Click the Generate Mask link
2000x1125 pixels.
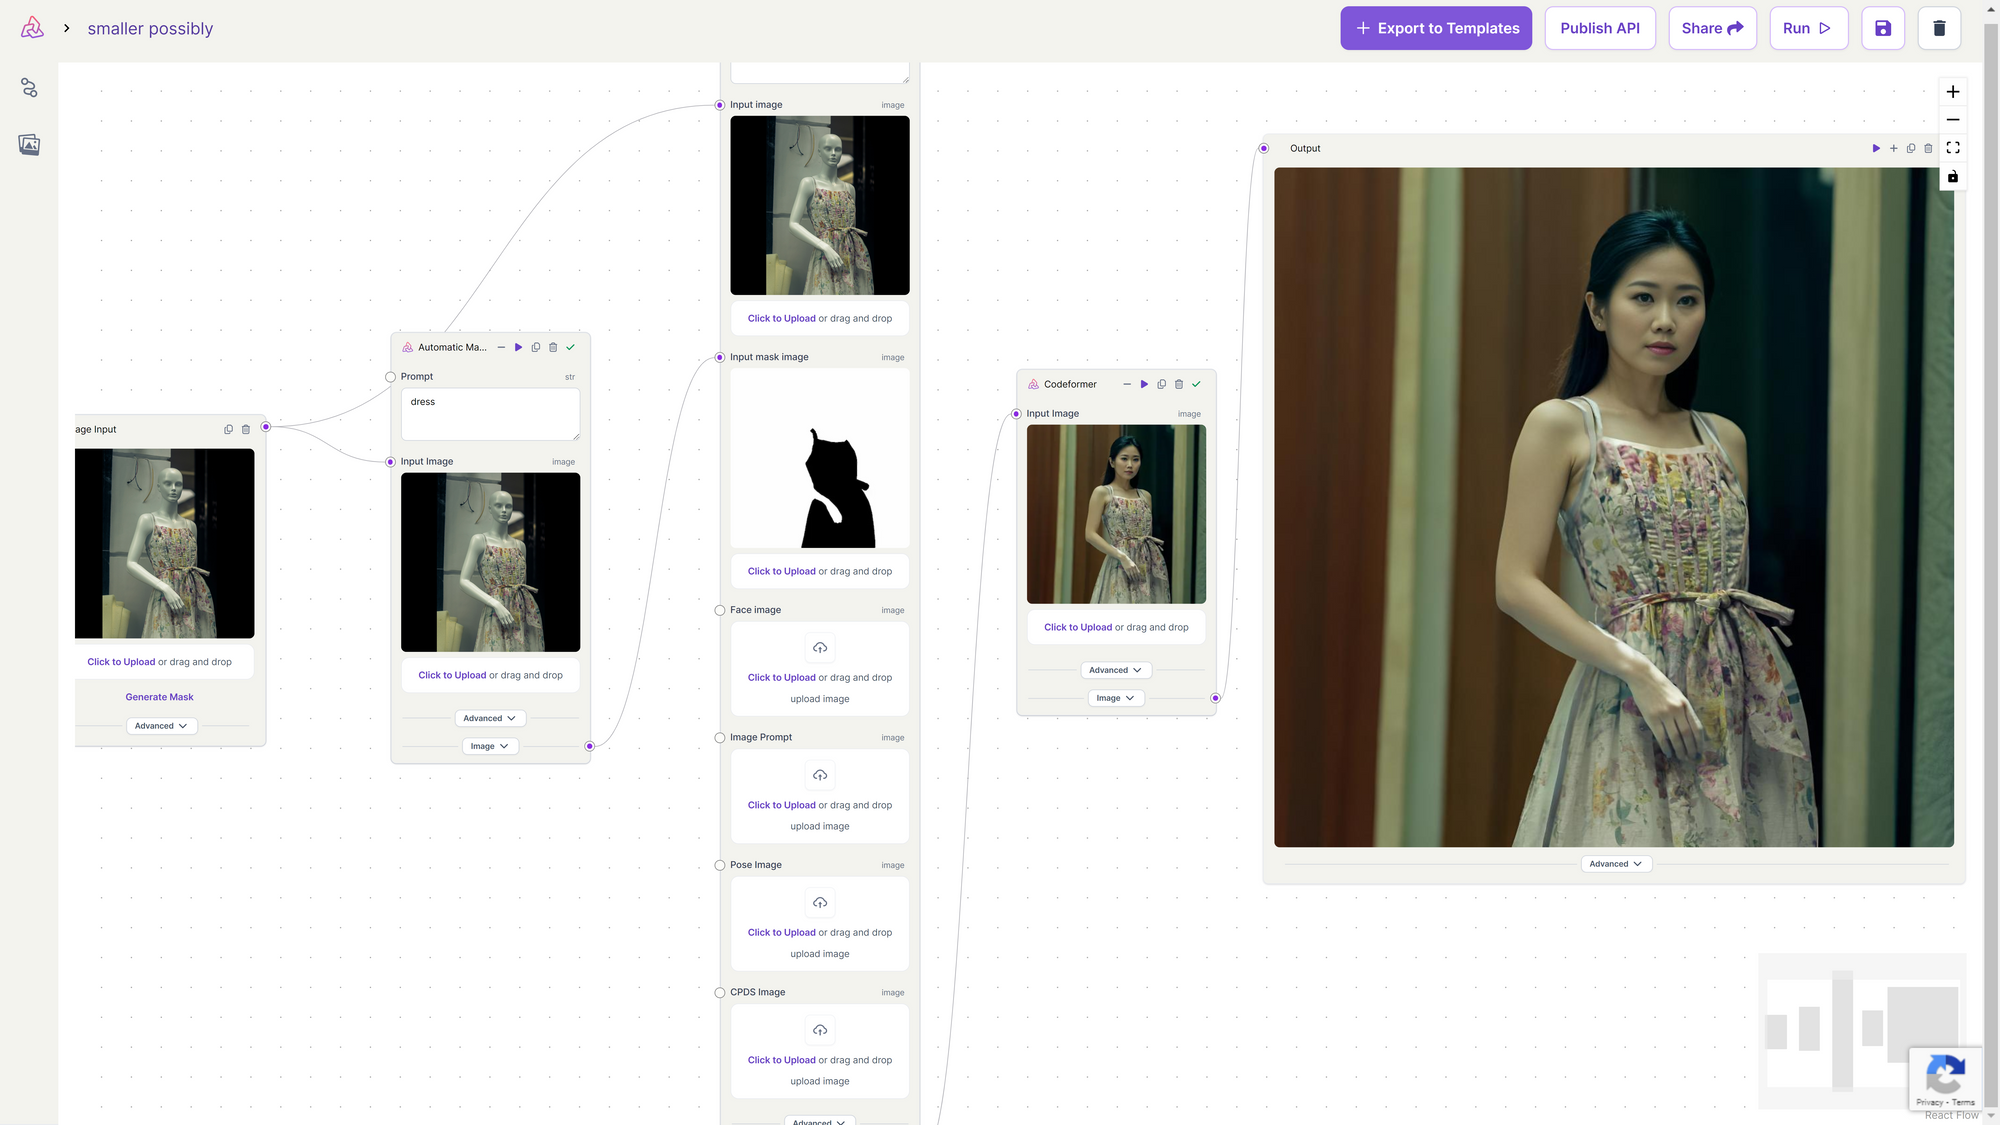pyautogui.click(x=159, y=697)
